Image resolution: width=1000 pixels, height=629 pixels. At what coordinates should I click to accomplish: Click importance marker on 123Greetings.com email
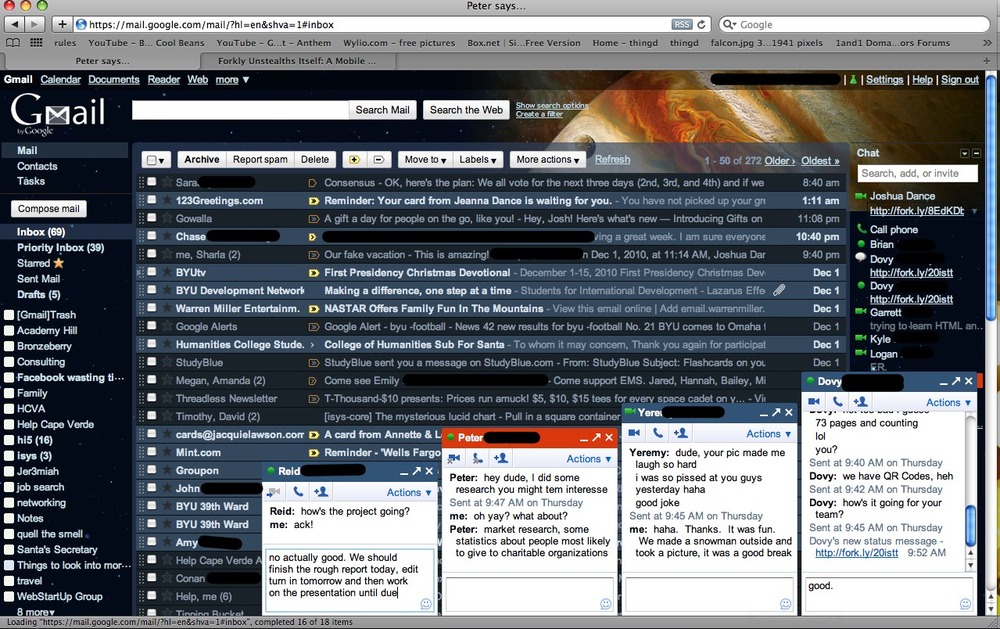tap(313, 200)
